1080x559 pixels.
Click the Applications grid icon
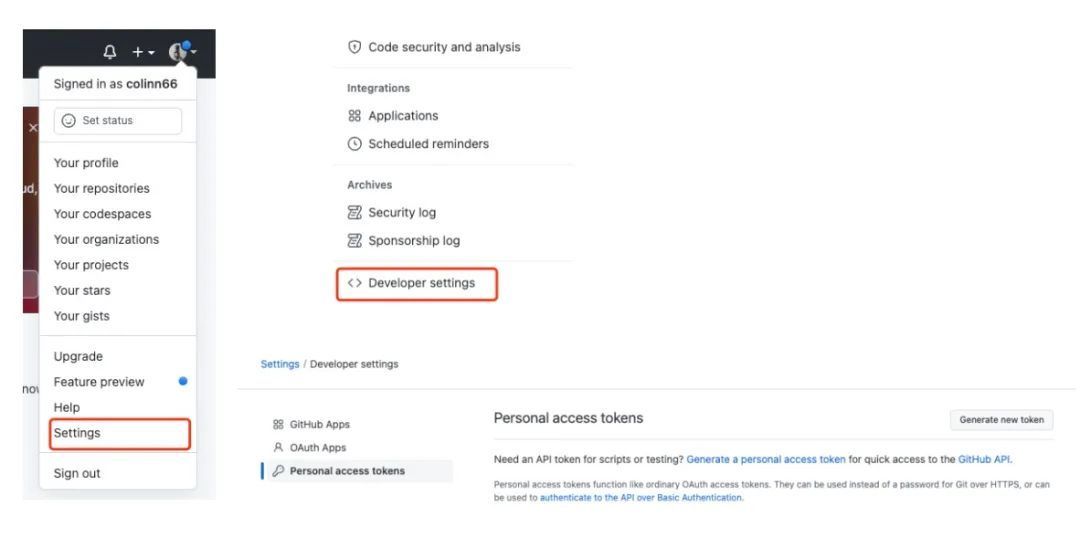(354, 116)
